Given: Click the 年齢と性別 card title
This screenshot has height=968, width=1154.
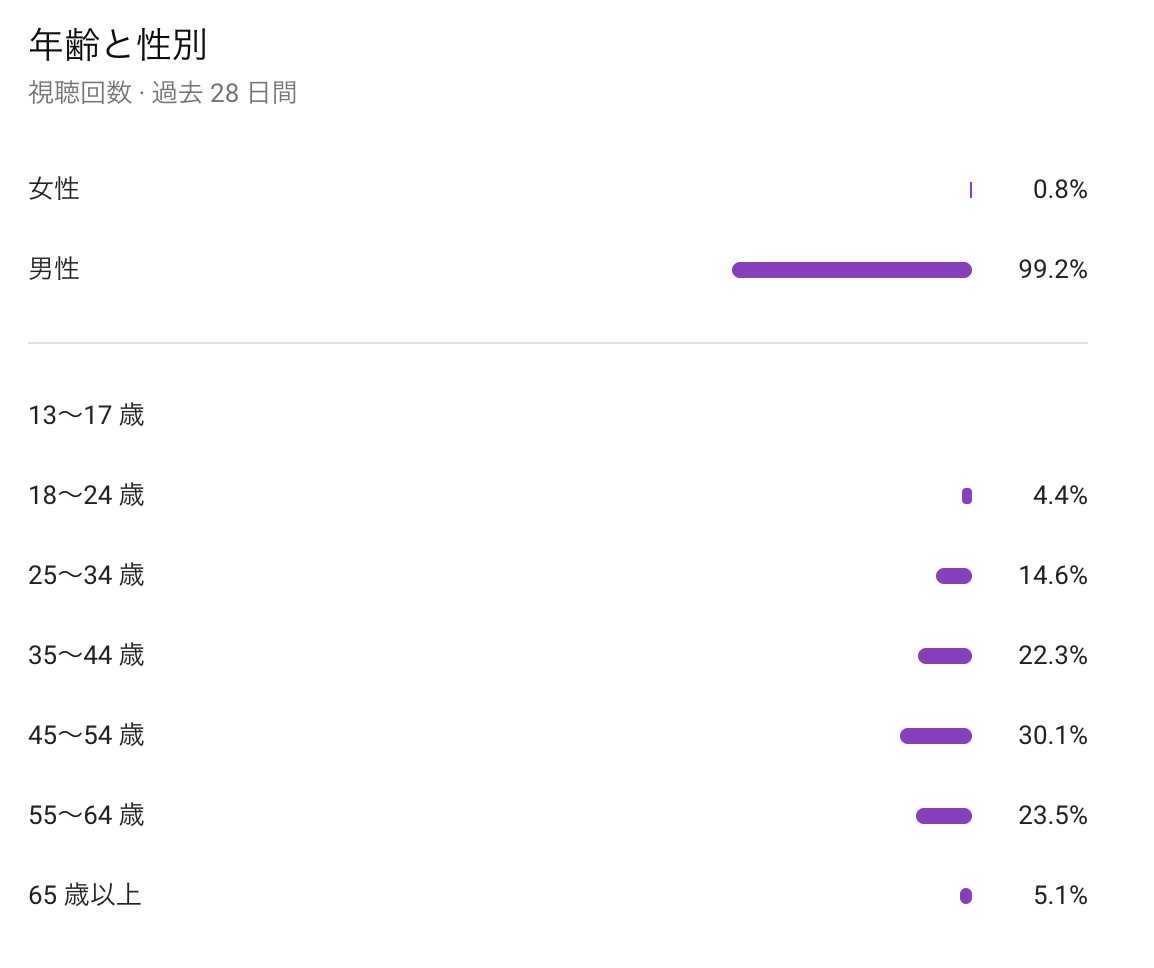Looking at the screenshot, I should pyautogui.click(x=118, y=46).
